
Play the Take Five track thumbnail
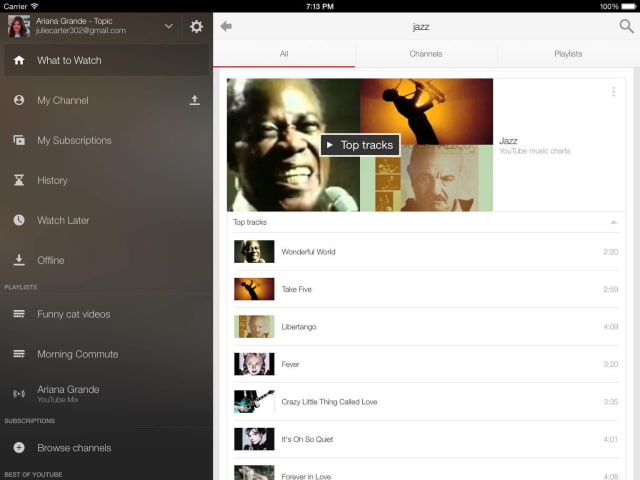(254, 289)
